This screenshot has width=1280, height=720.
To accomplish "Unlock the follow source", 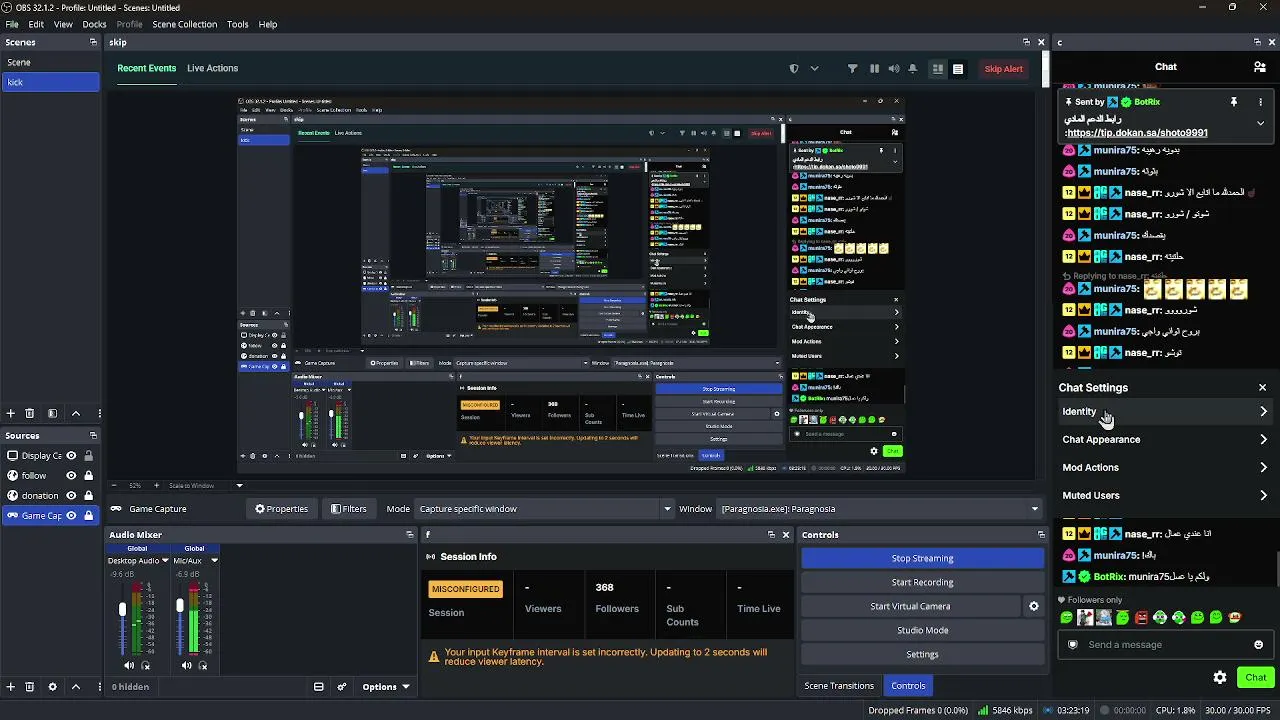I will (88, 476).
